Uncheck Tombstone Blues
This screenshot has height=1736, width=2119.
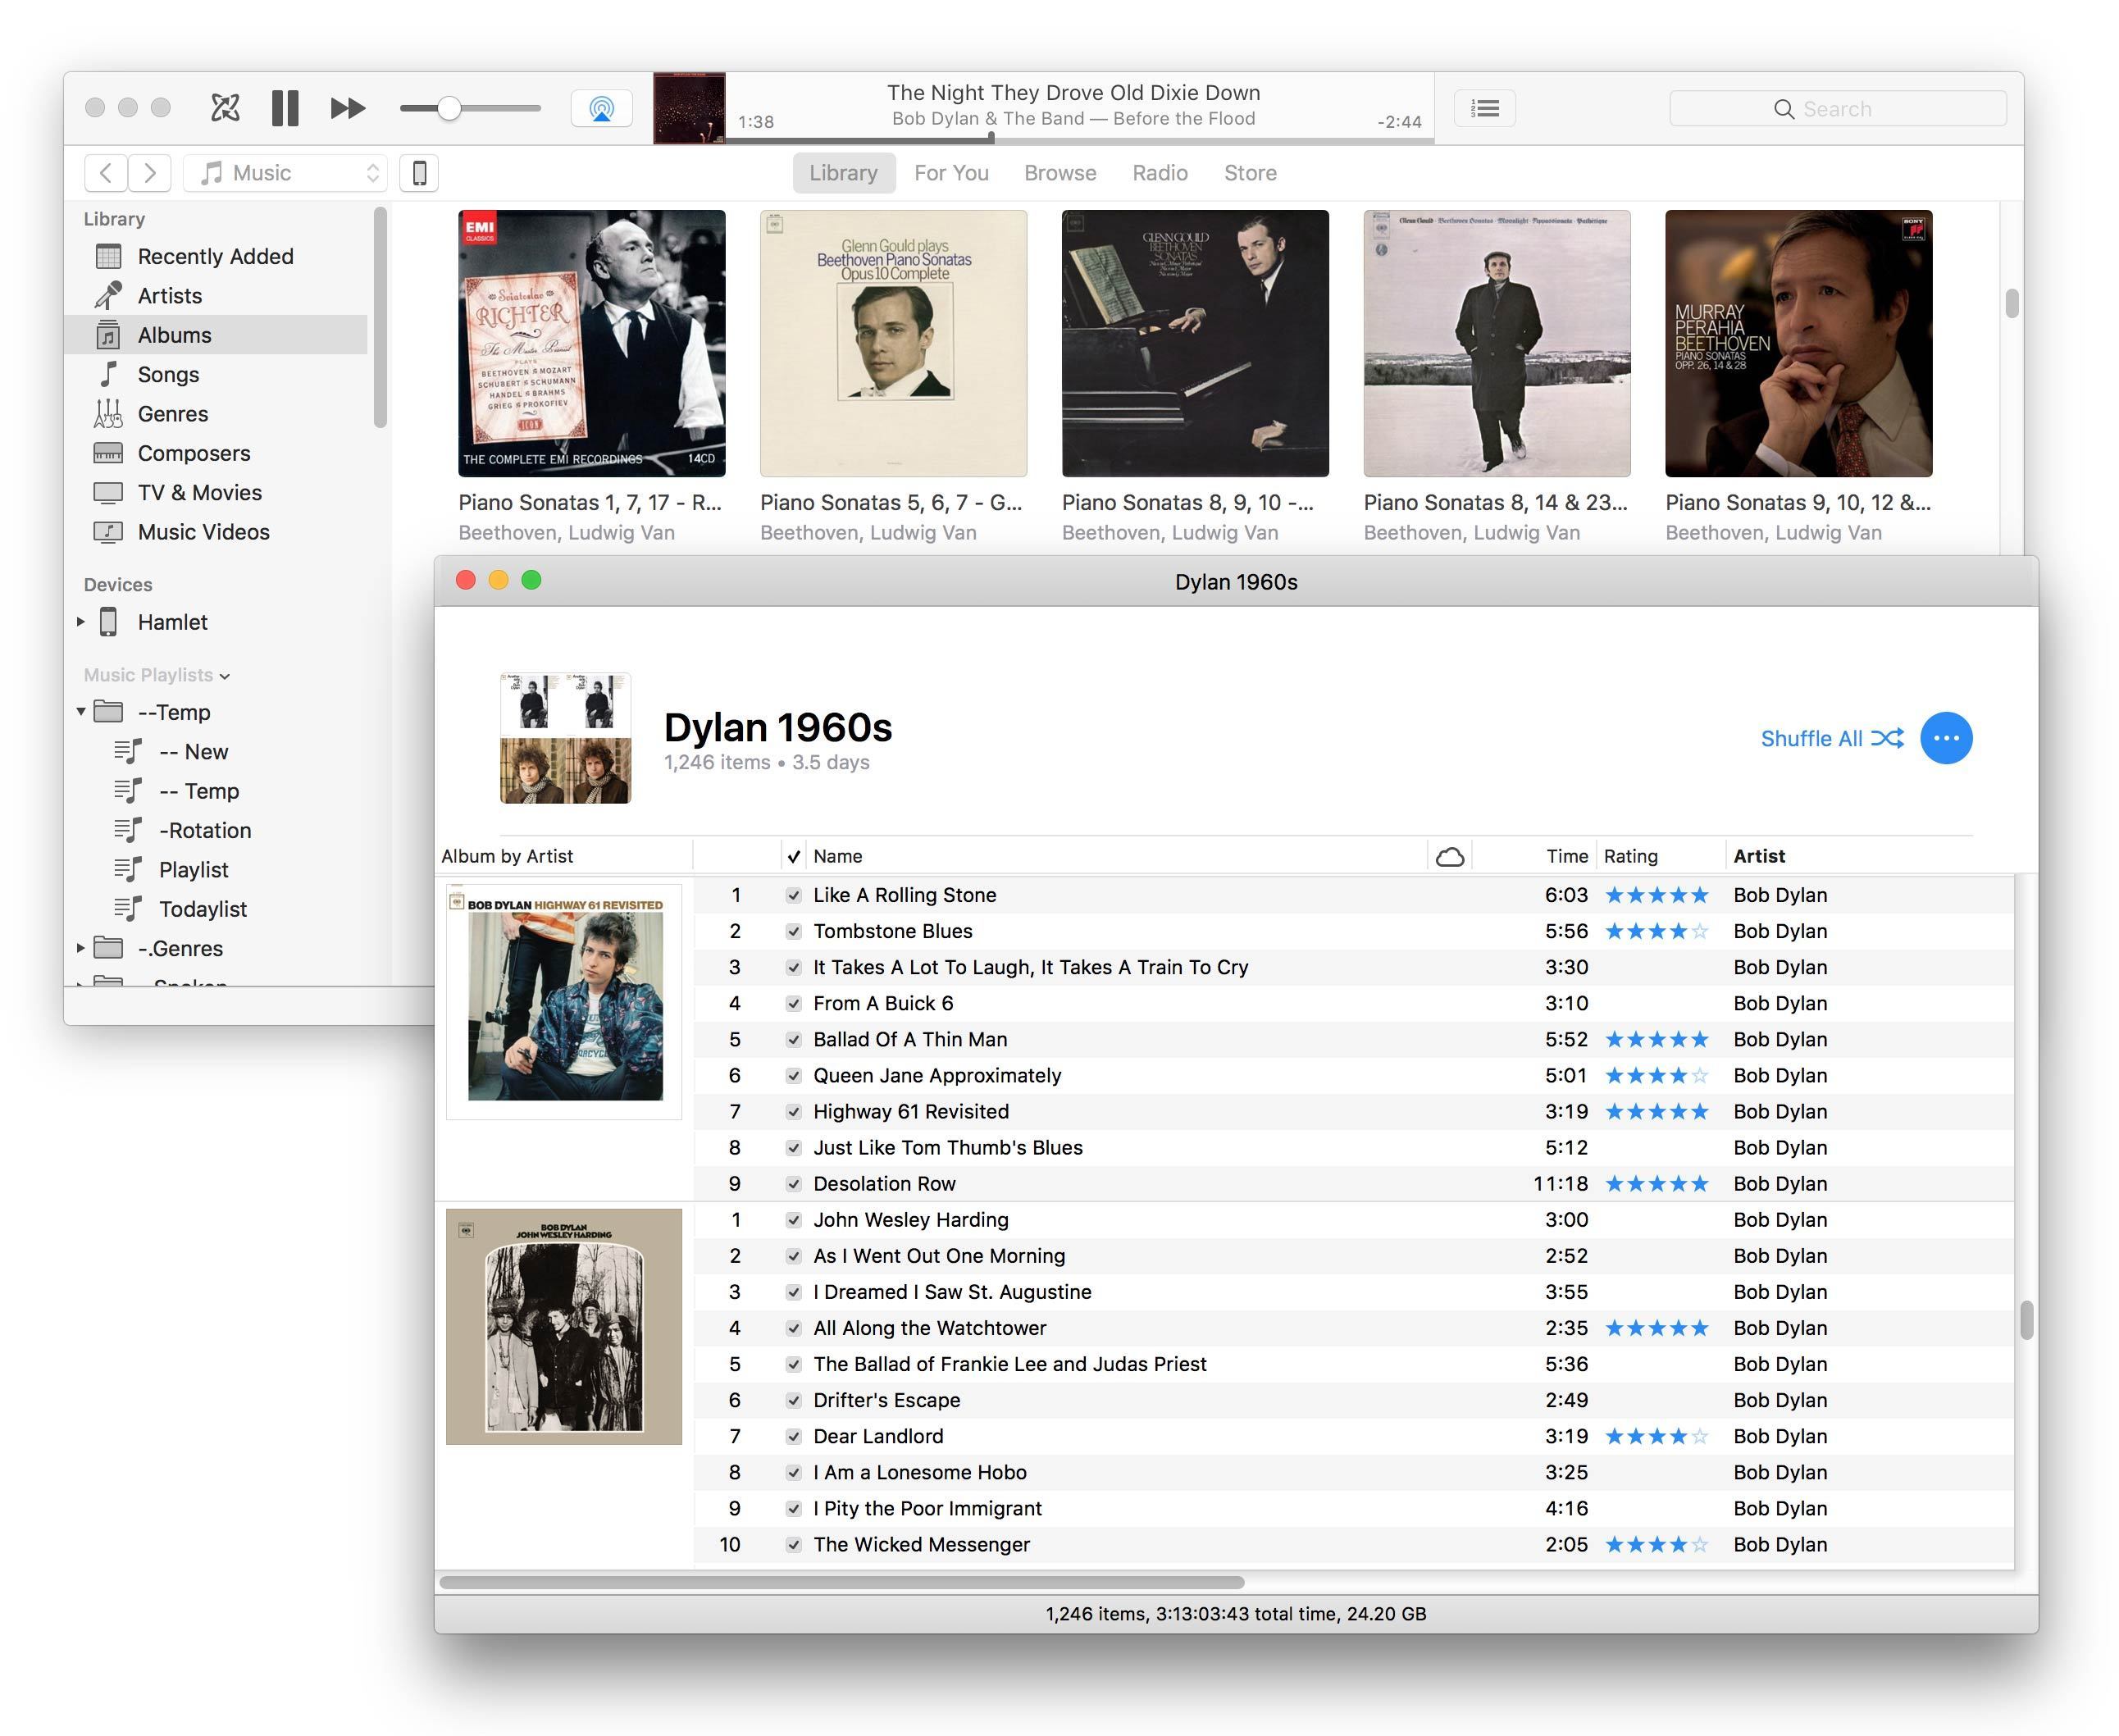[x=793, y=931]
